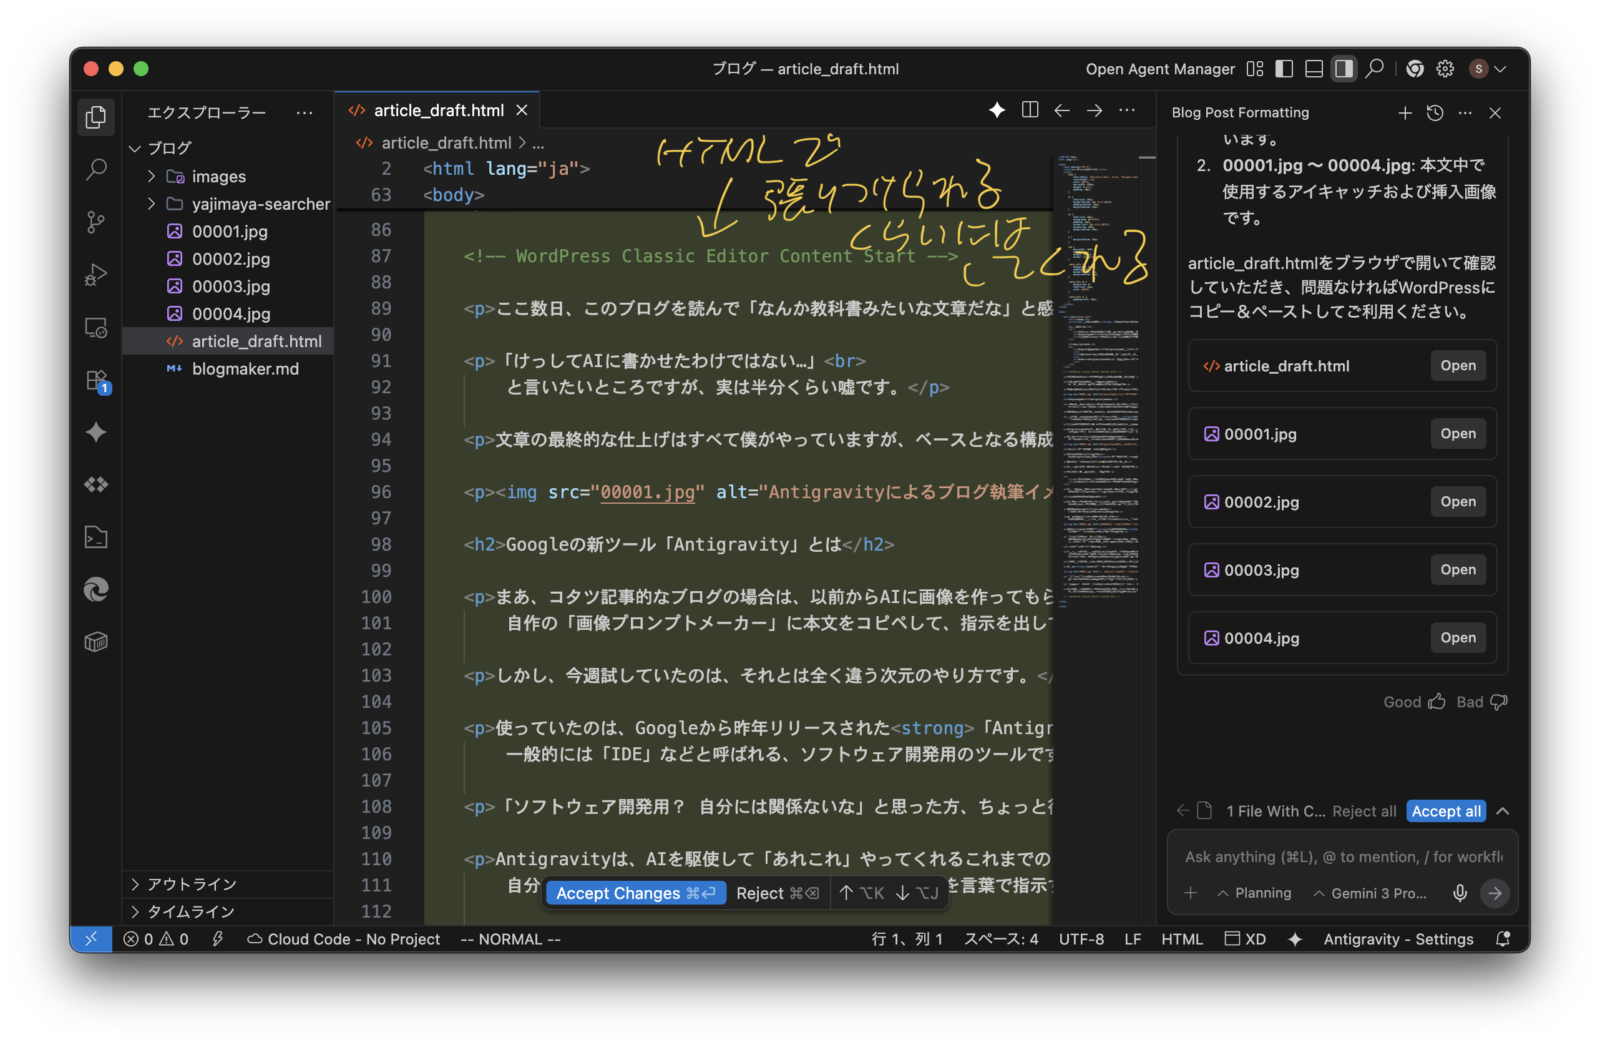Open blogmaker.md from the explorer

click(245, 369)
